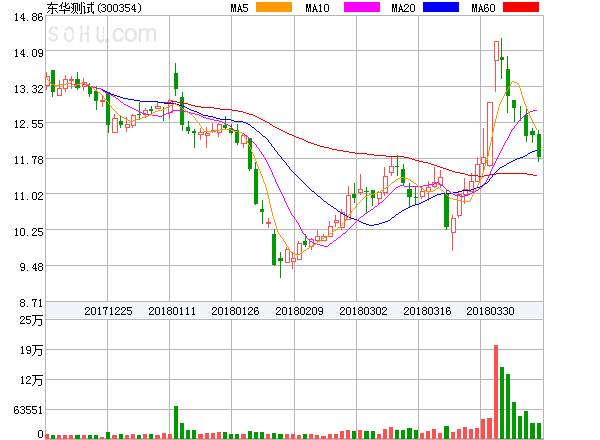Click the MA10 legend label
Viewport: 600px width, 440px height.
[317, 8]
